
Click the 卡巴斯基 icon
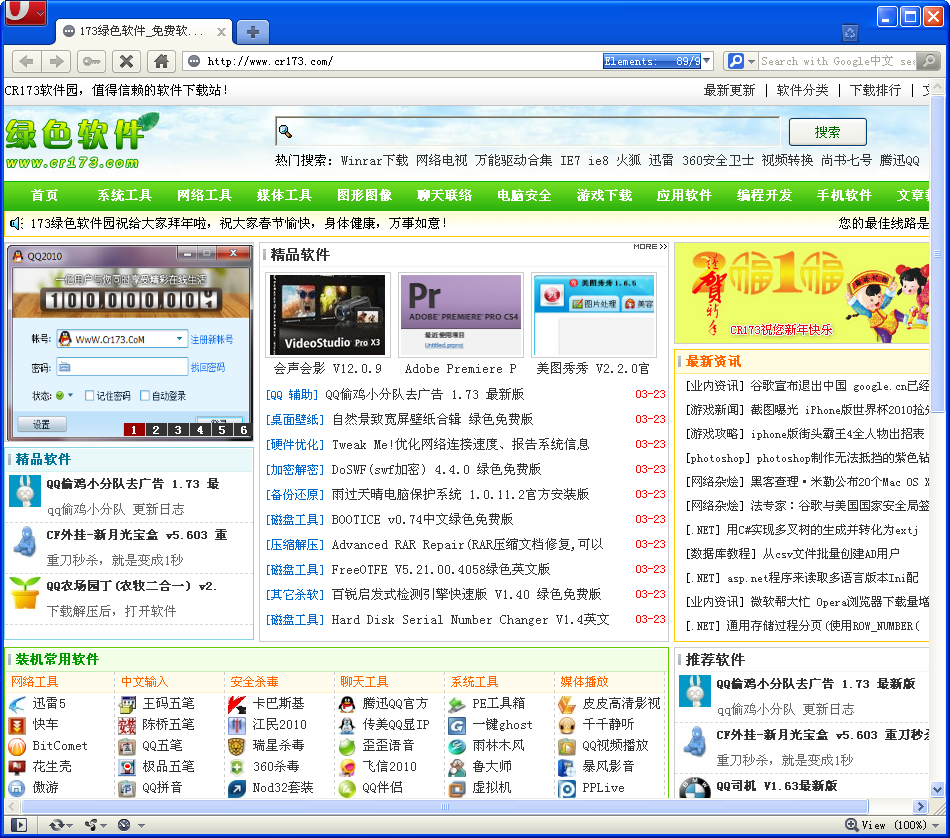pyautogui.click(x=237, y=704)
